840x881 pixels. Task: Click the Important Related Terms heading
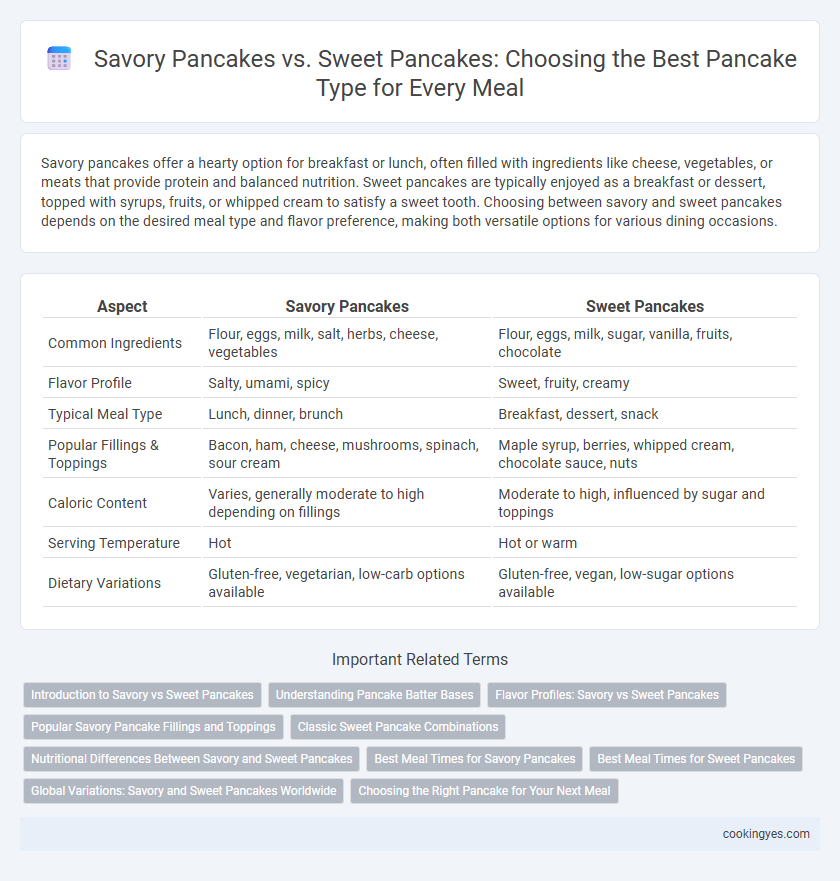click(x=420, y=659)
